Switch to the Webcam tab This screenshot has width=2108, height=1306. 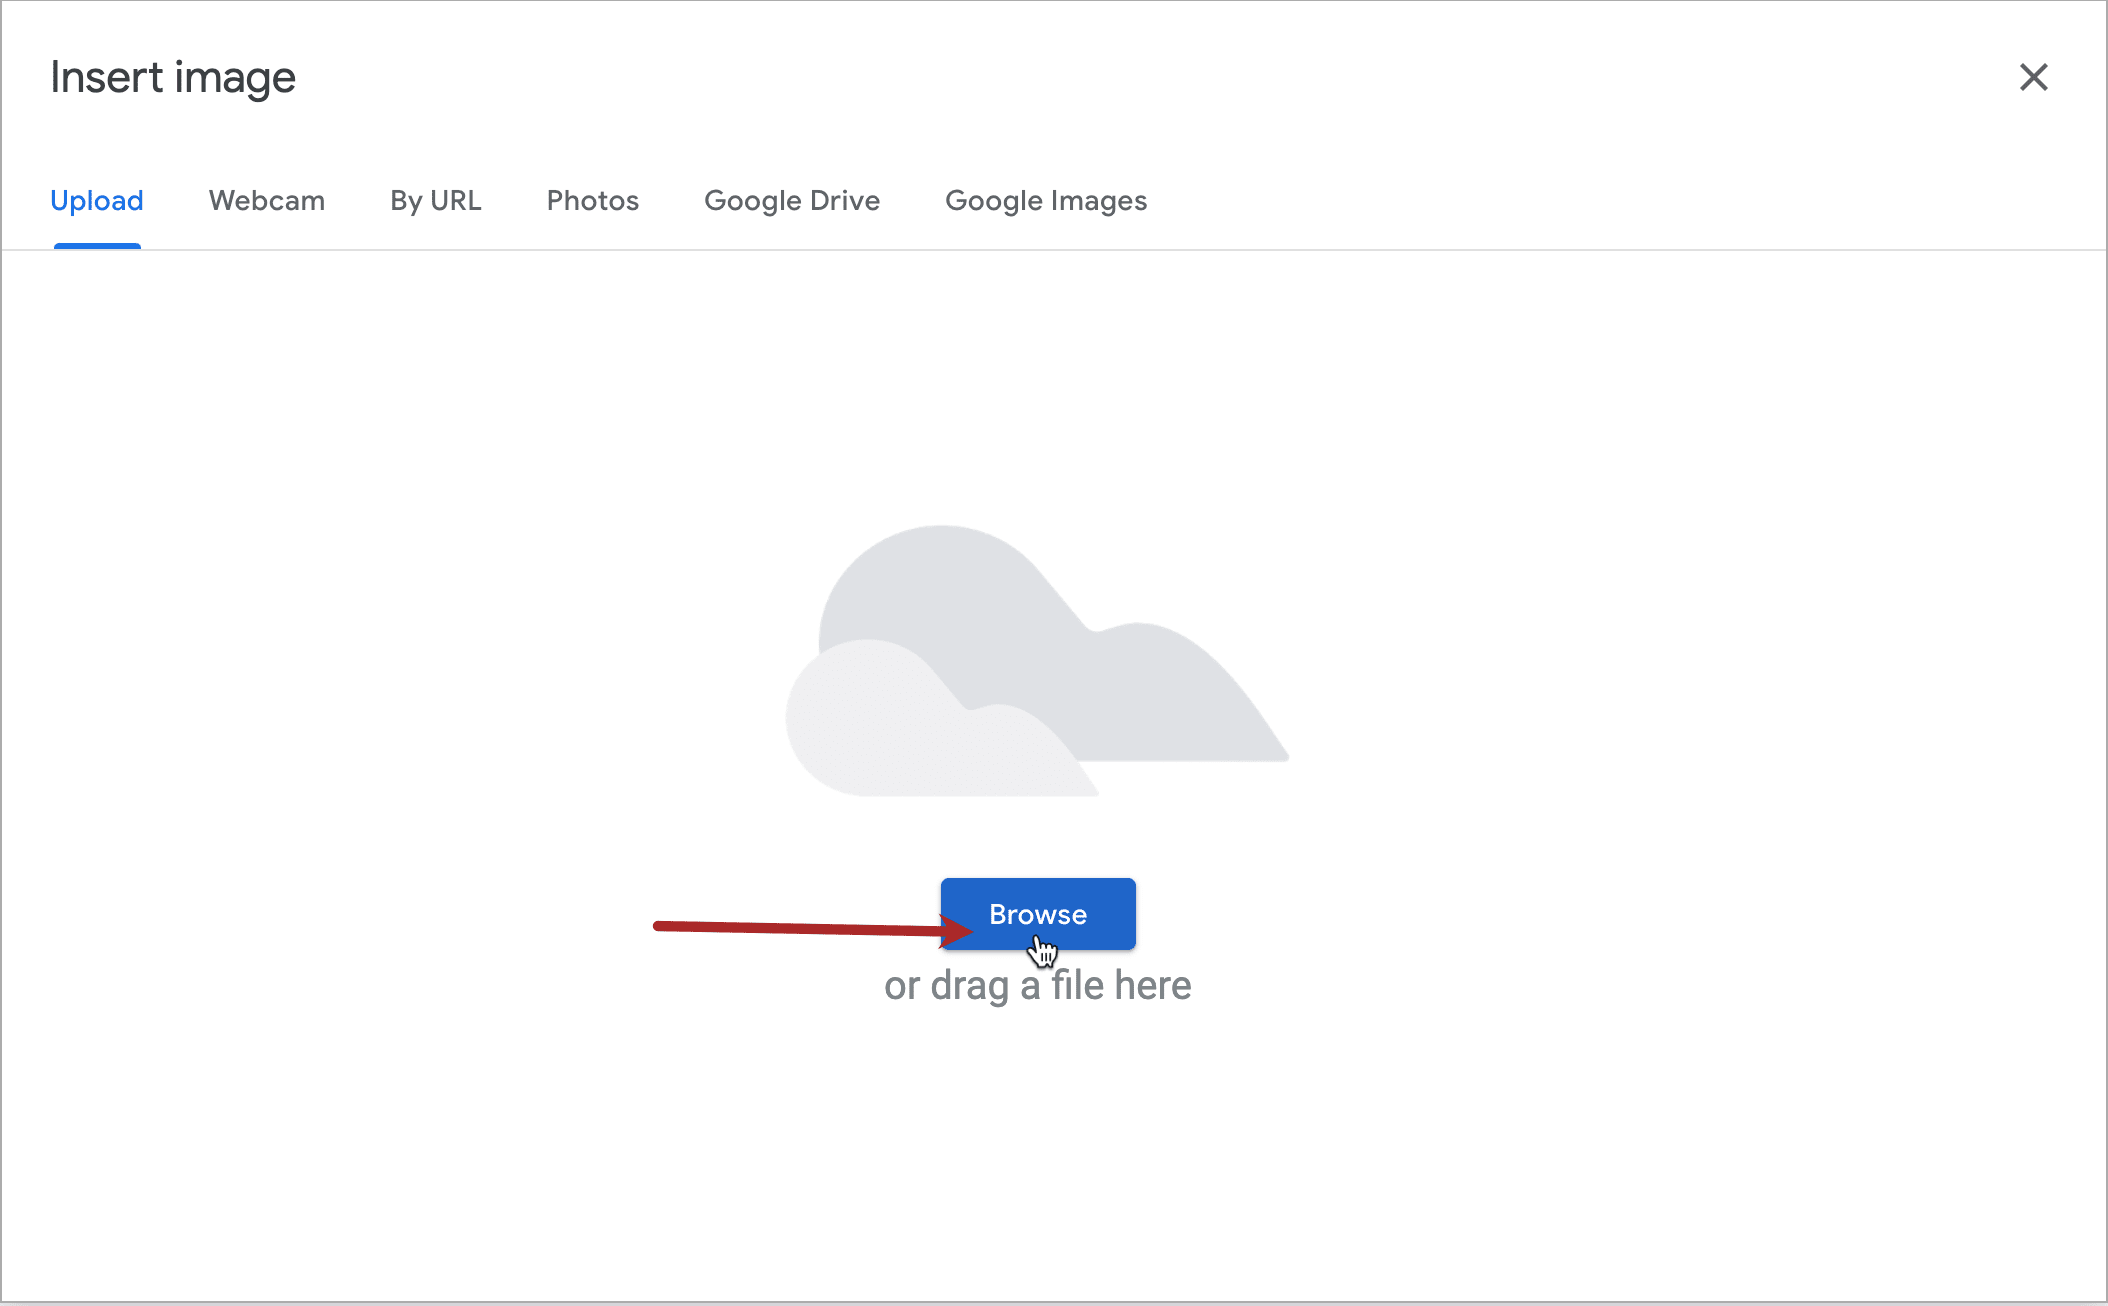(x=266, y=200)
